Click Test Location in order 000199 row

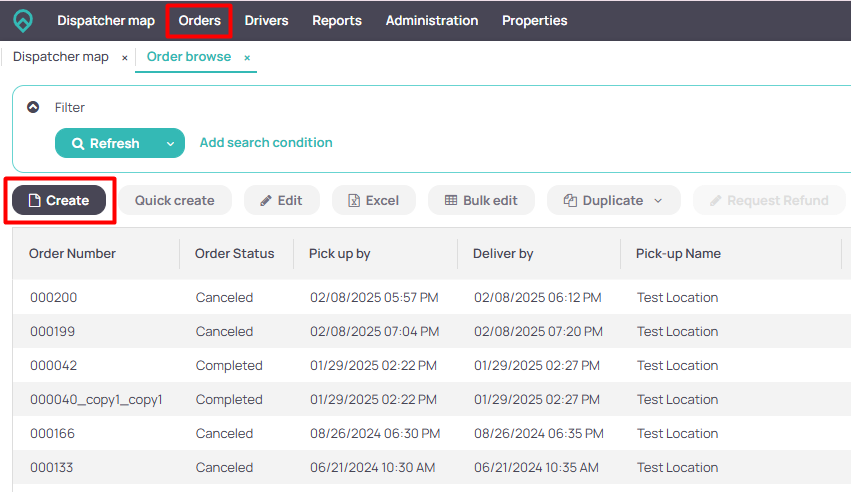(677, 331)
